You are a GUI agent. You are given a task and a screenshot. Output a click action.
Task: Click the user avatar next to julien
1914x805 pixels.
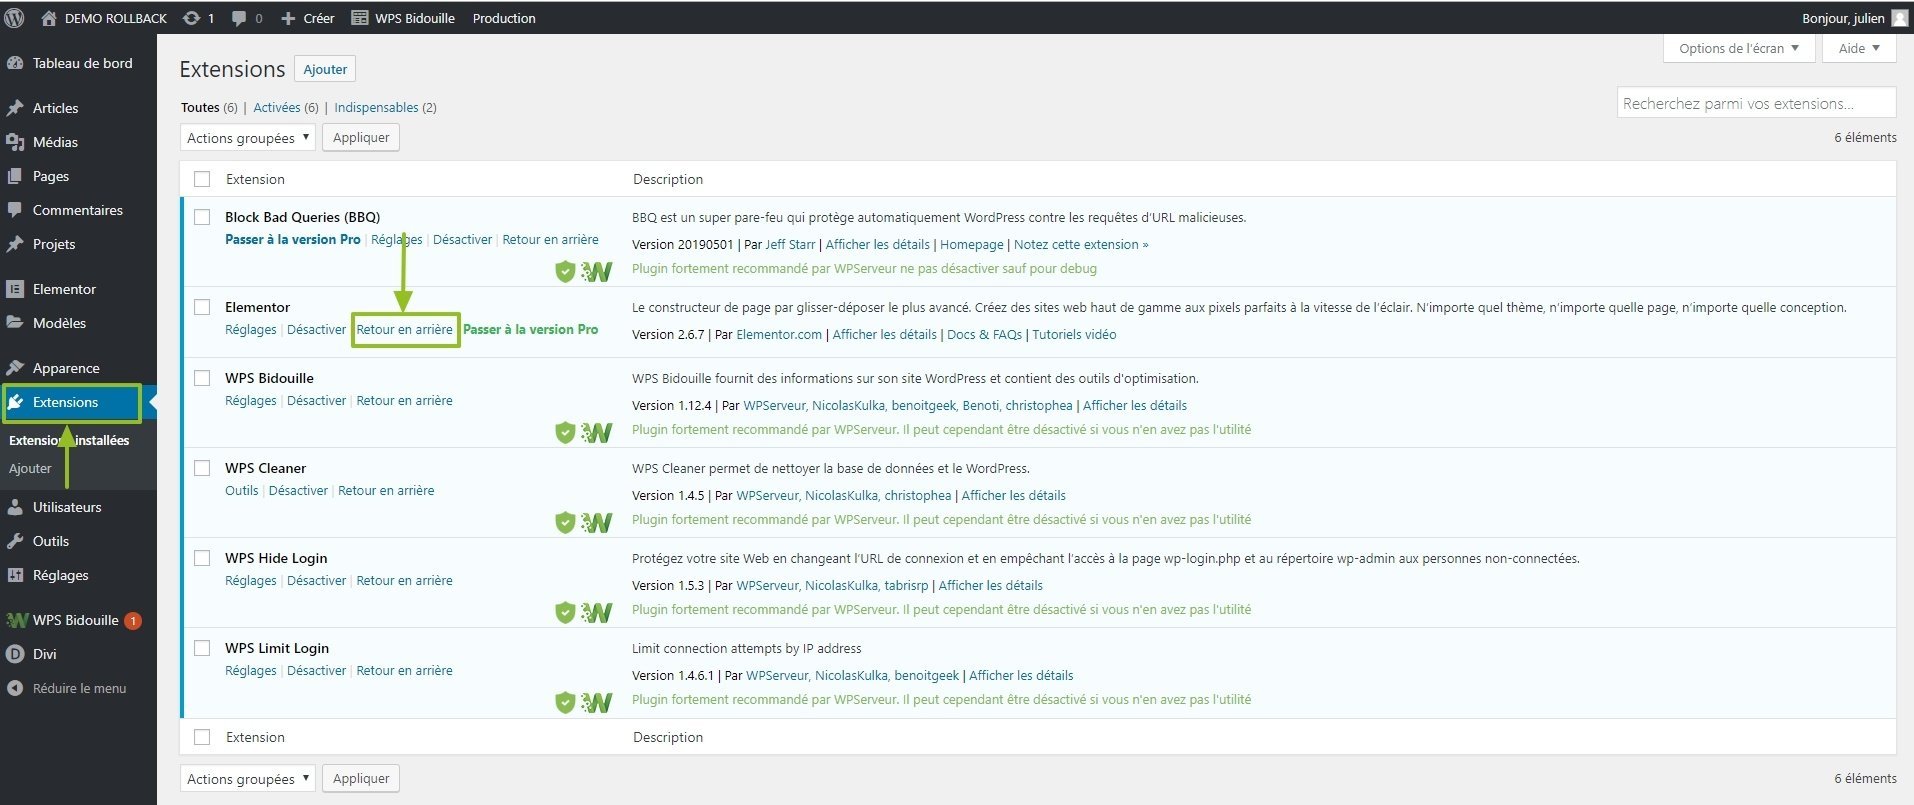click(1900, 18)
